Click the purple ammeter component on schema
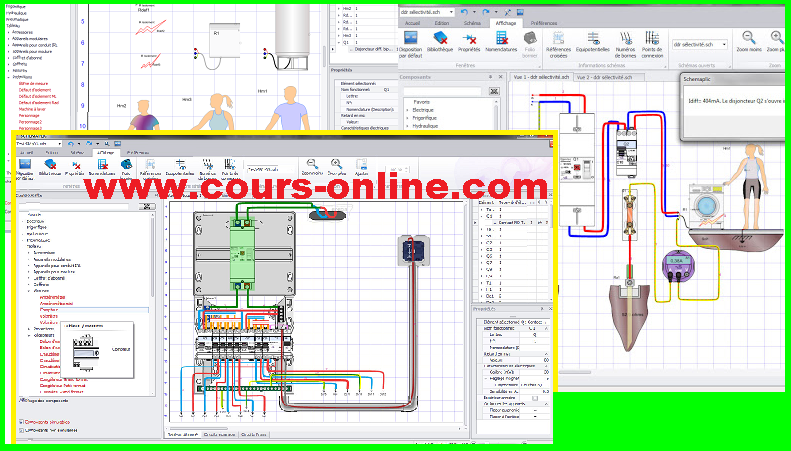The height and width of the screenshot is (451, 791). pyautogui.click(x=677, y=265)
